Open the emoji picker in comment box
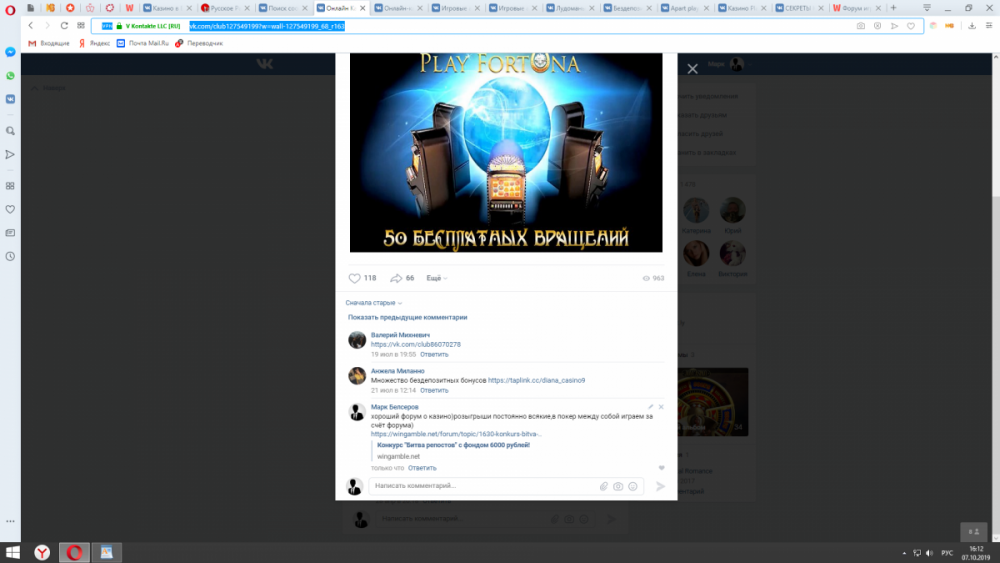Screen dimensions: 1000x563 tap(633, 486)
